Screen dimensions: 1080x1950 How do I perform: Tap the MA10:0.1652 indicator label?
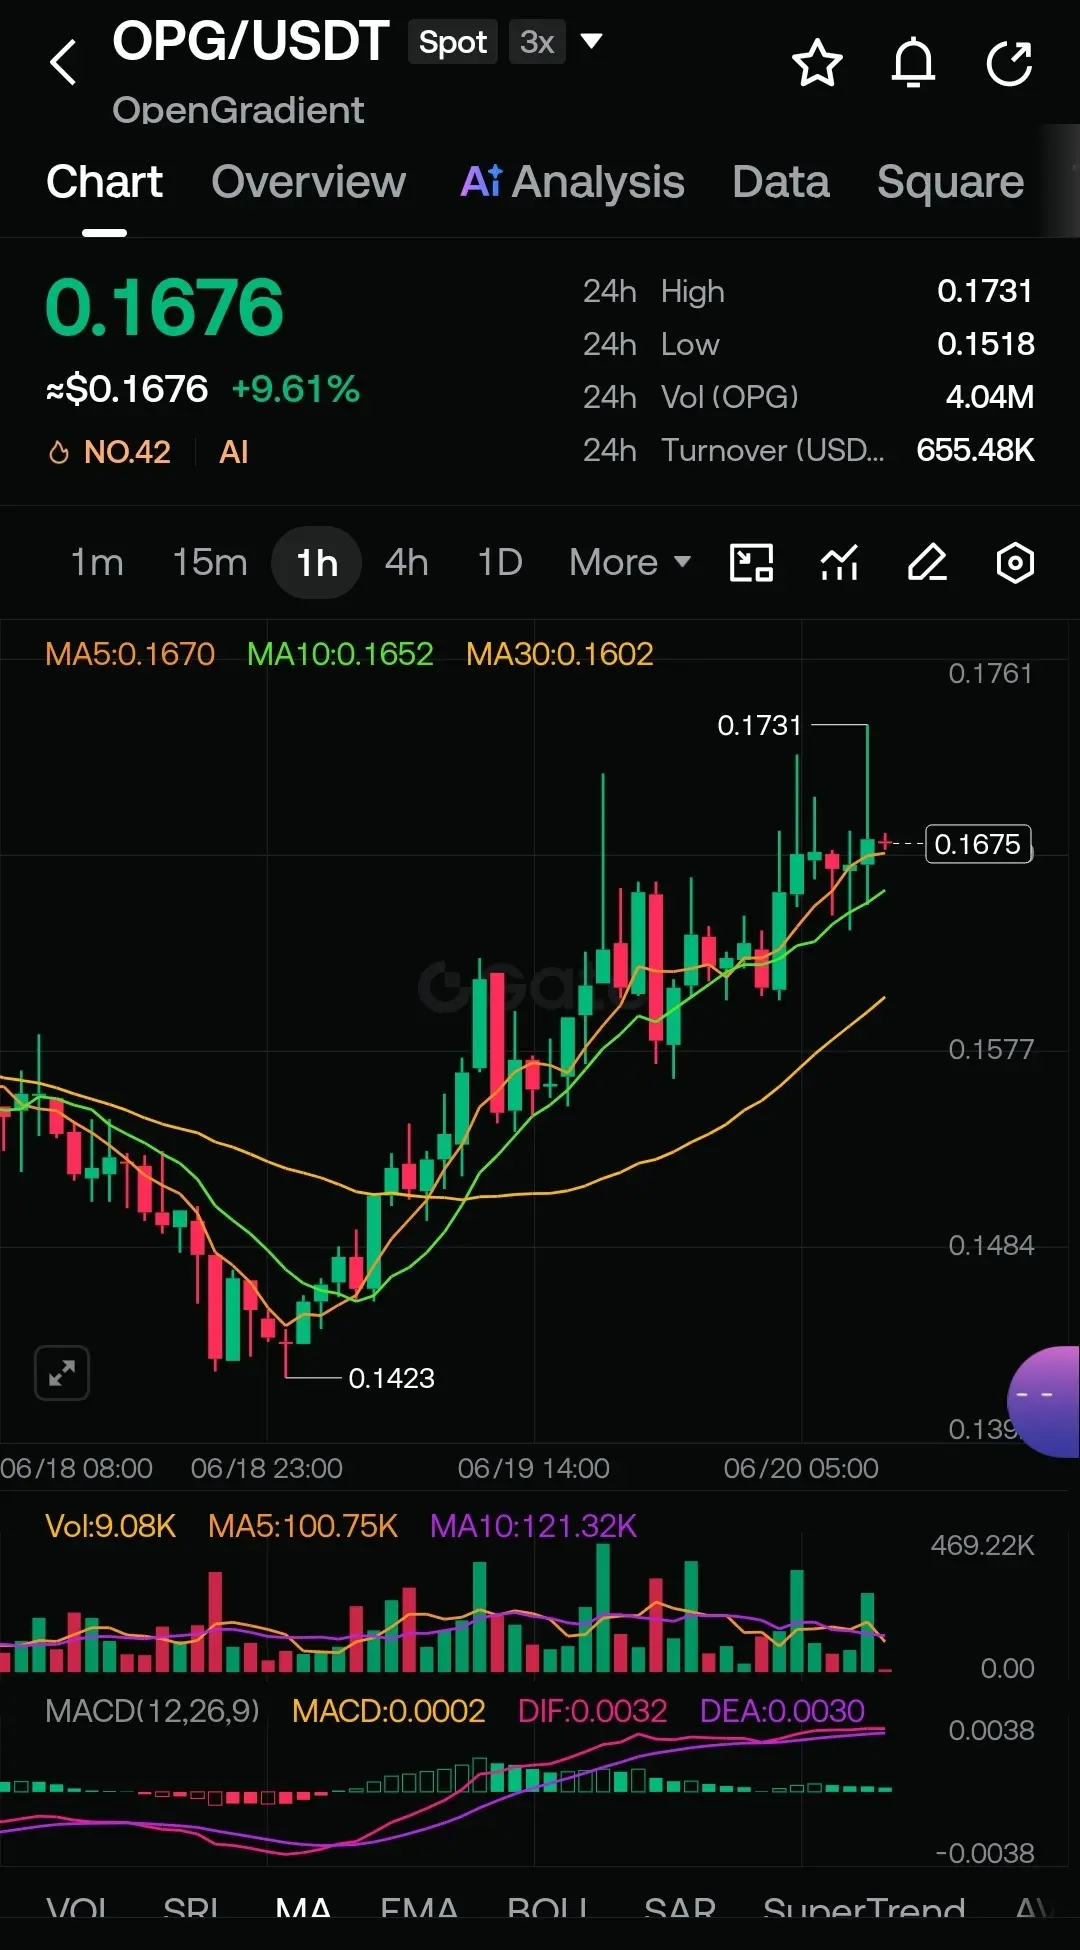click(x=340, y=654)
